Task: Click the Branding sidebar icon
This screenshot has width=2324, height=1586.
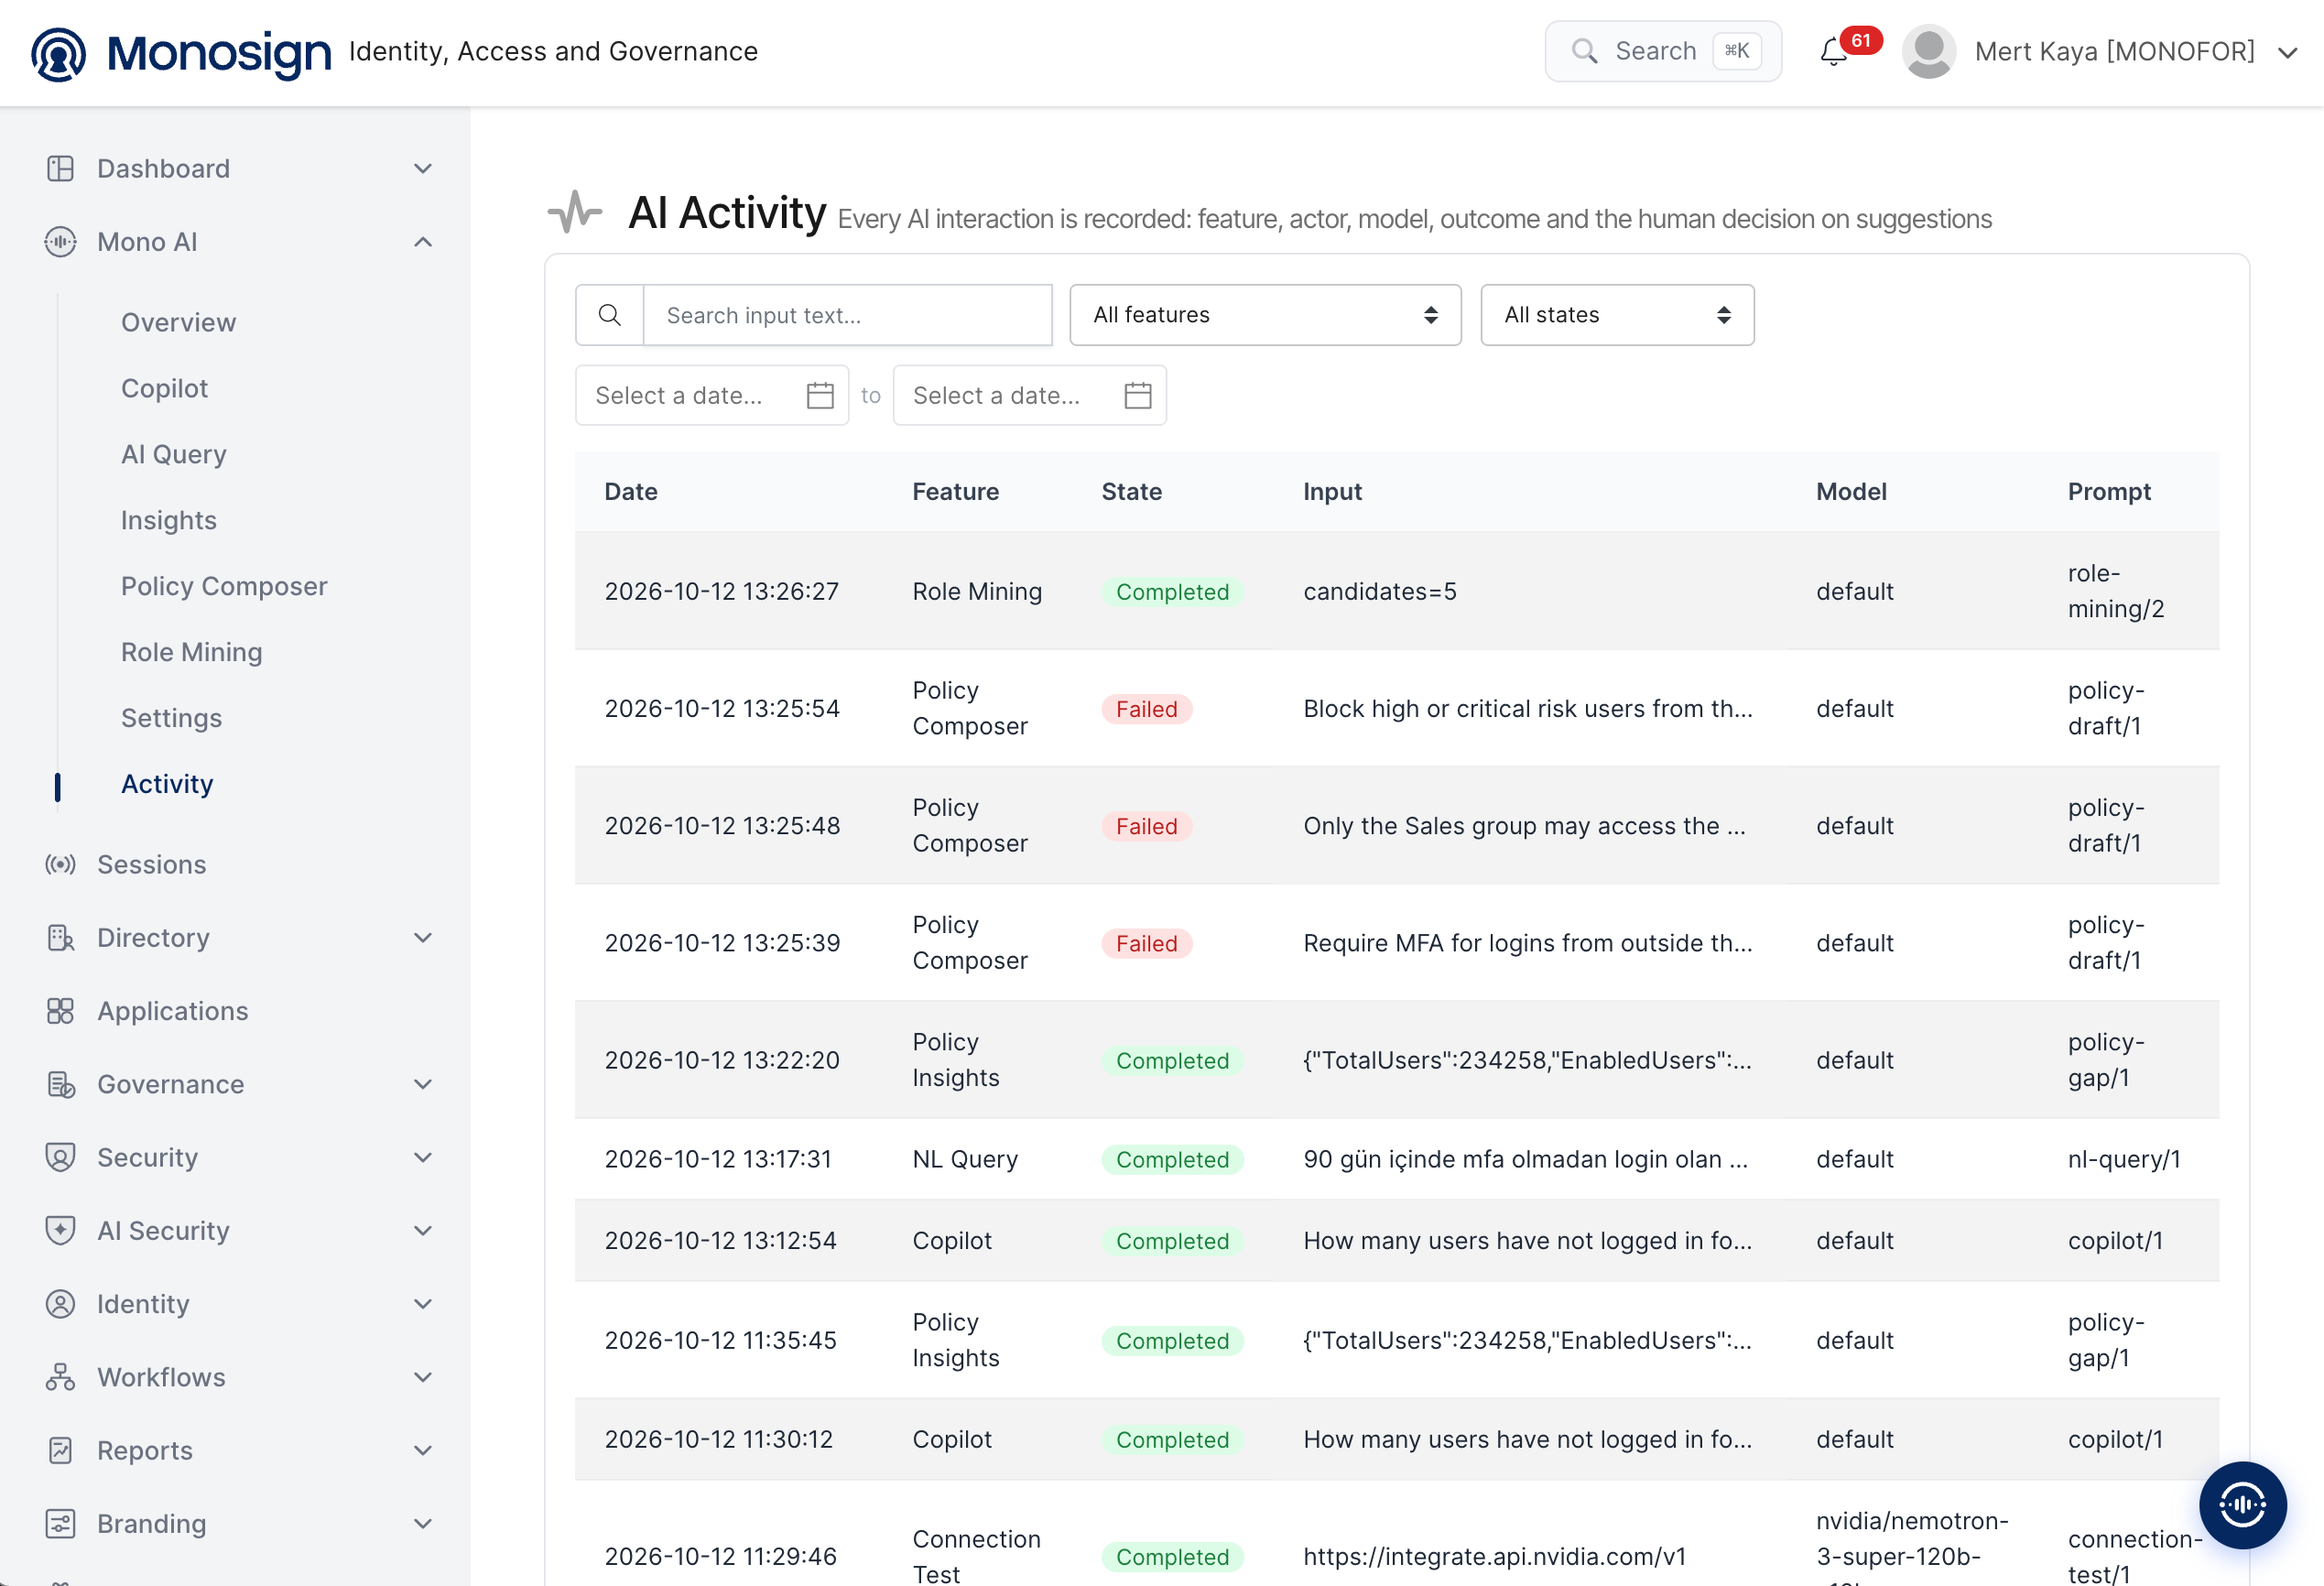Action: point(60,1523)
